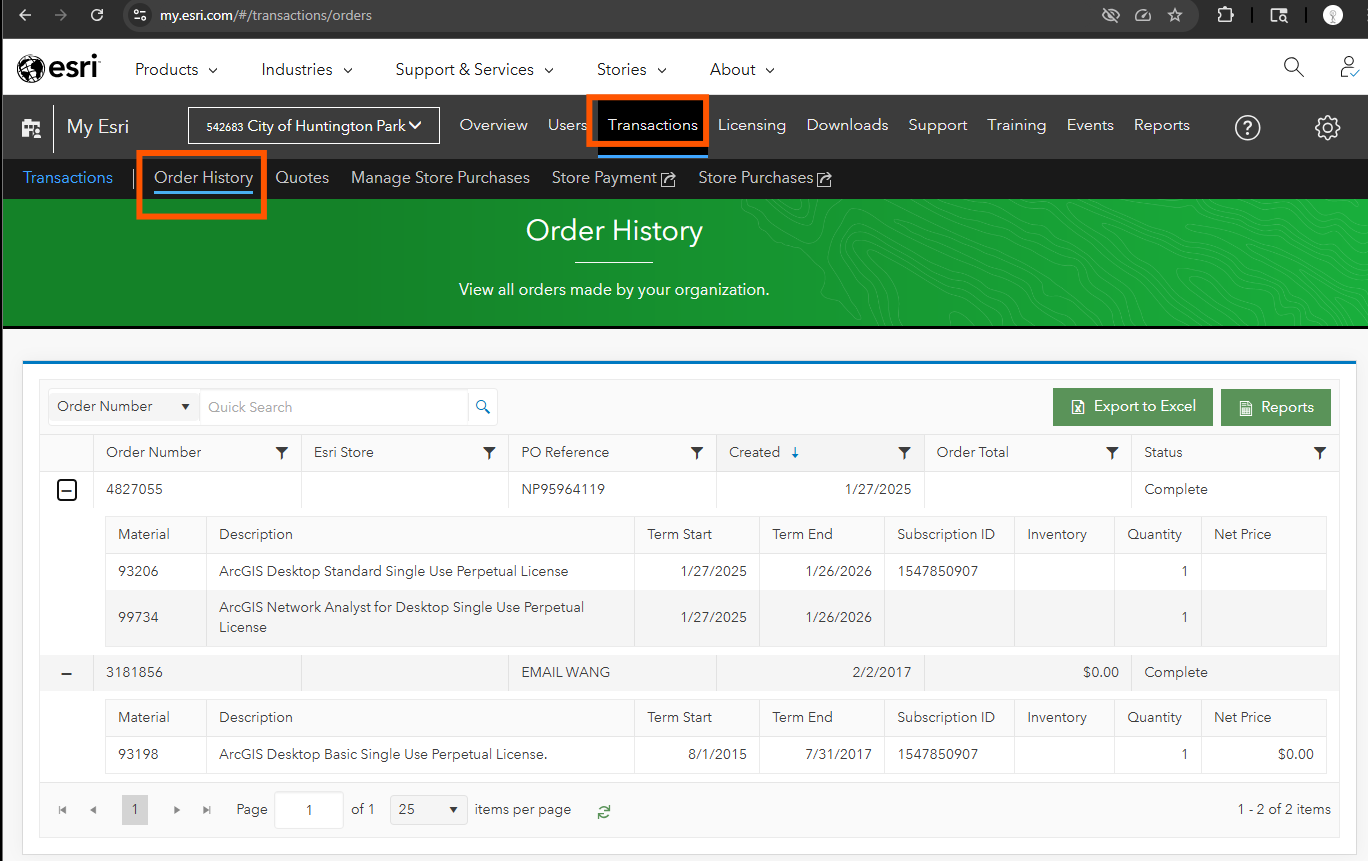This screenshot has width=1368, height=861.
Task: Open the Store Purchases external link
Action: [x=765, y=178]
